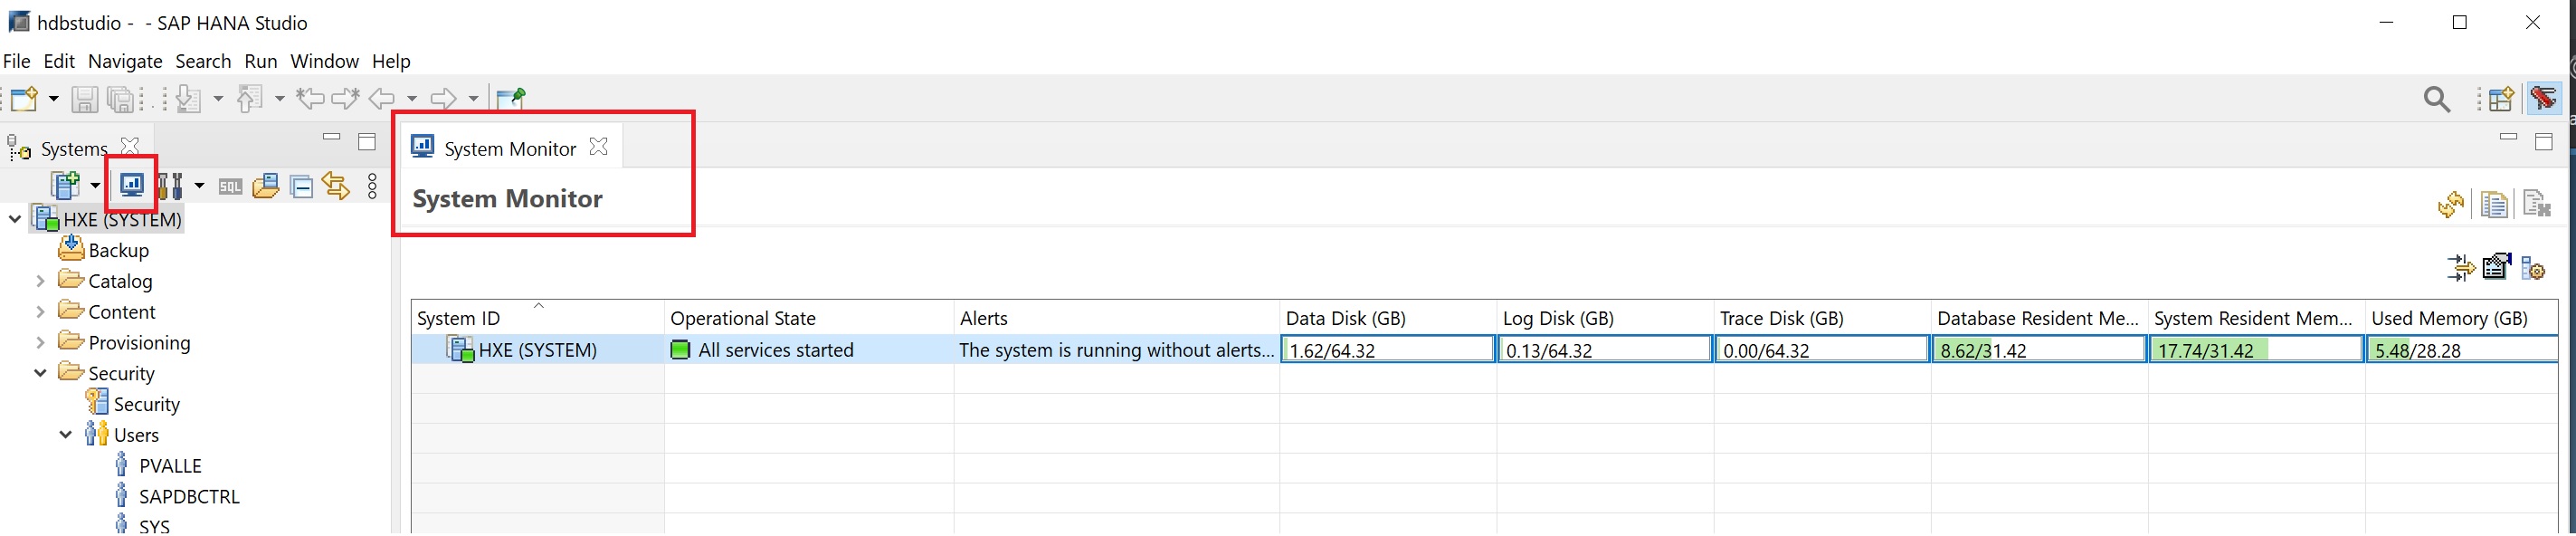
Task: Open the Window menu
Action: [324, 61]
